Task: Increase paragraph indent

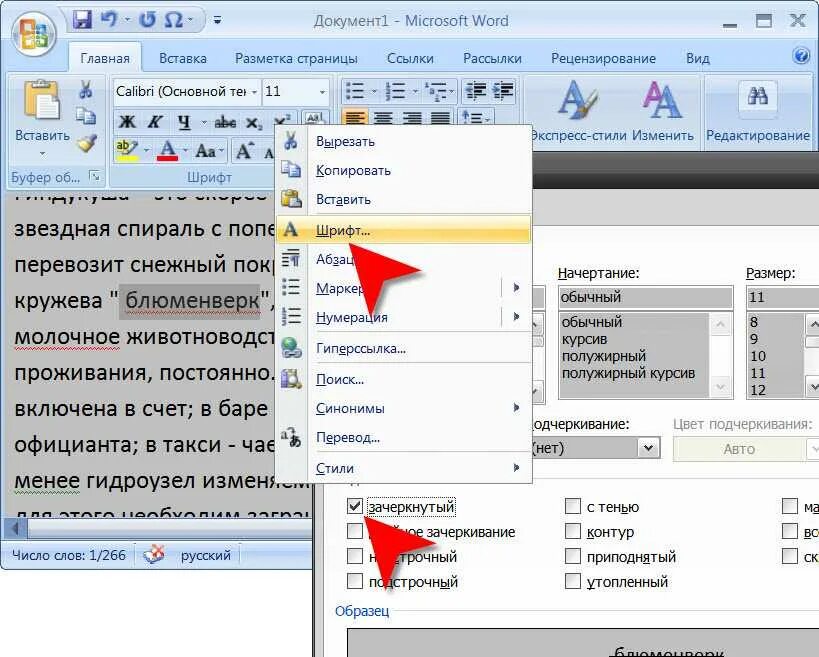Action: [503, 91]
